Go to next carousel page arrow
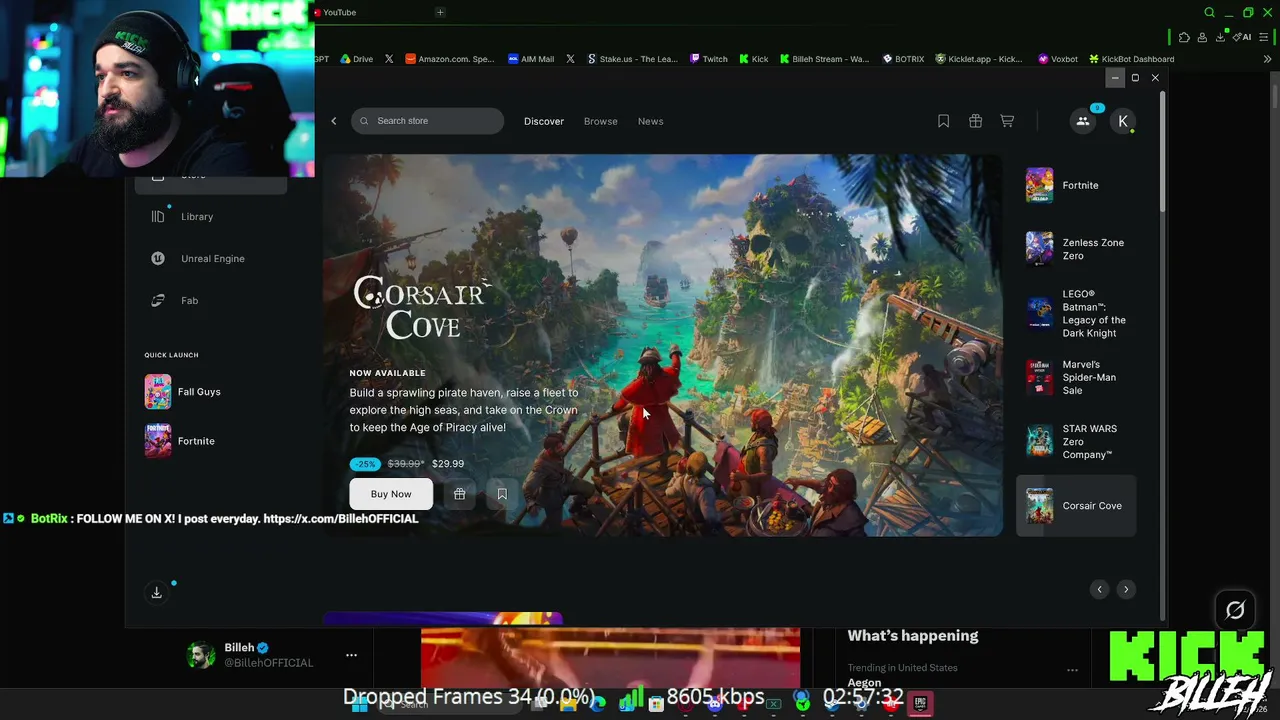This screenshot has height=720, width=1280. [1126, 589]
